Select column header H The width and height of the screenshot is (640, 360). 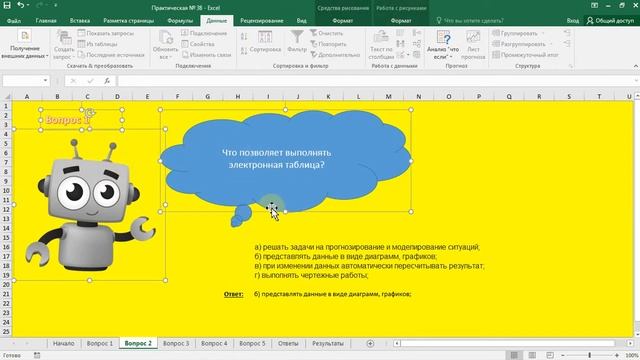click(x=238, y=97)
